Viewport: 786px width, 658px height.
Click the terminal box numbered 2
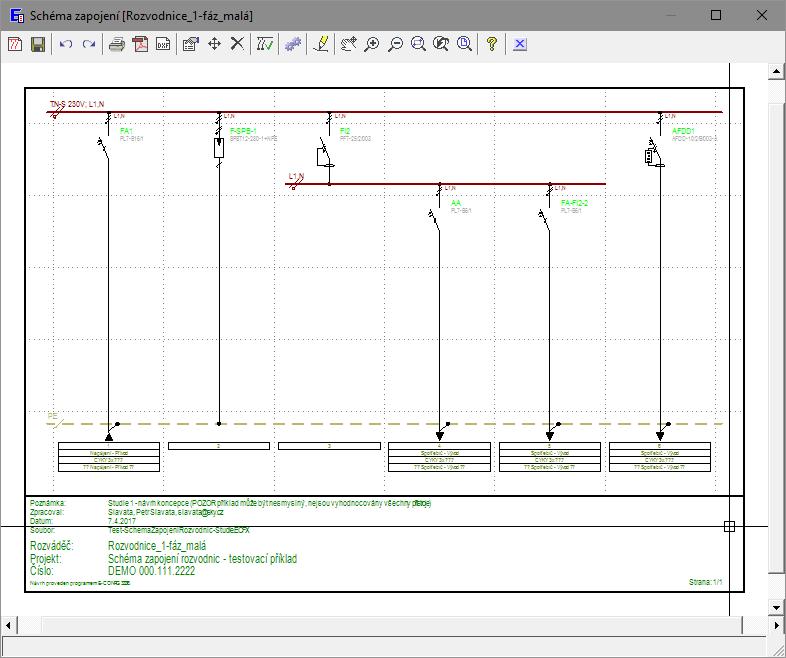click(219, 446)
